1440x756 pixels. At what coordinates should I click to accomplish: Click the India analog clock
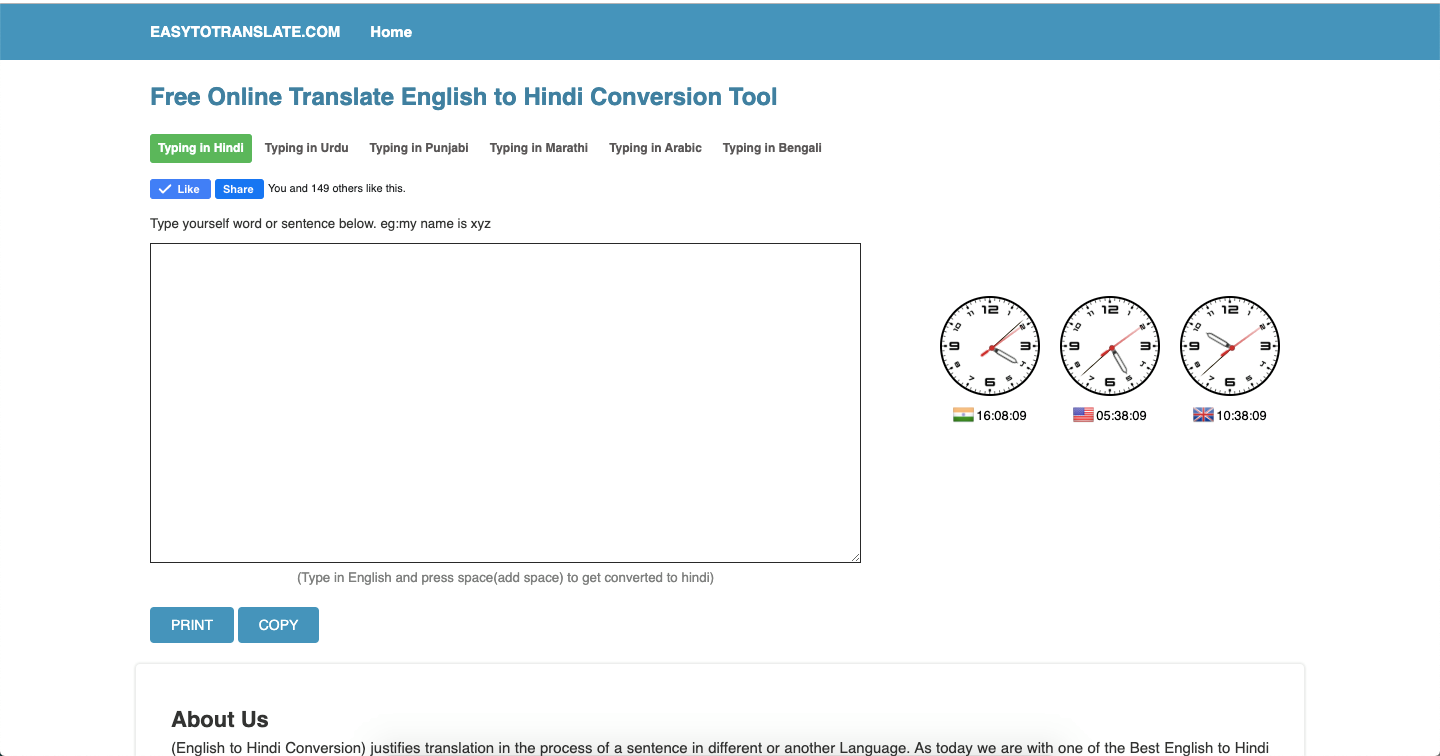(990, 346)
